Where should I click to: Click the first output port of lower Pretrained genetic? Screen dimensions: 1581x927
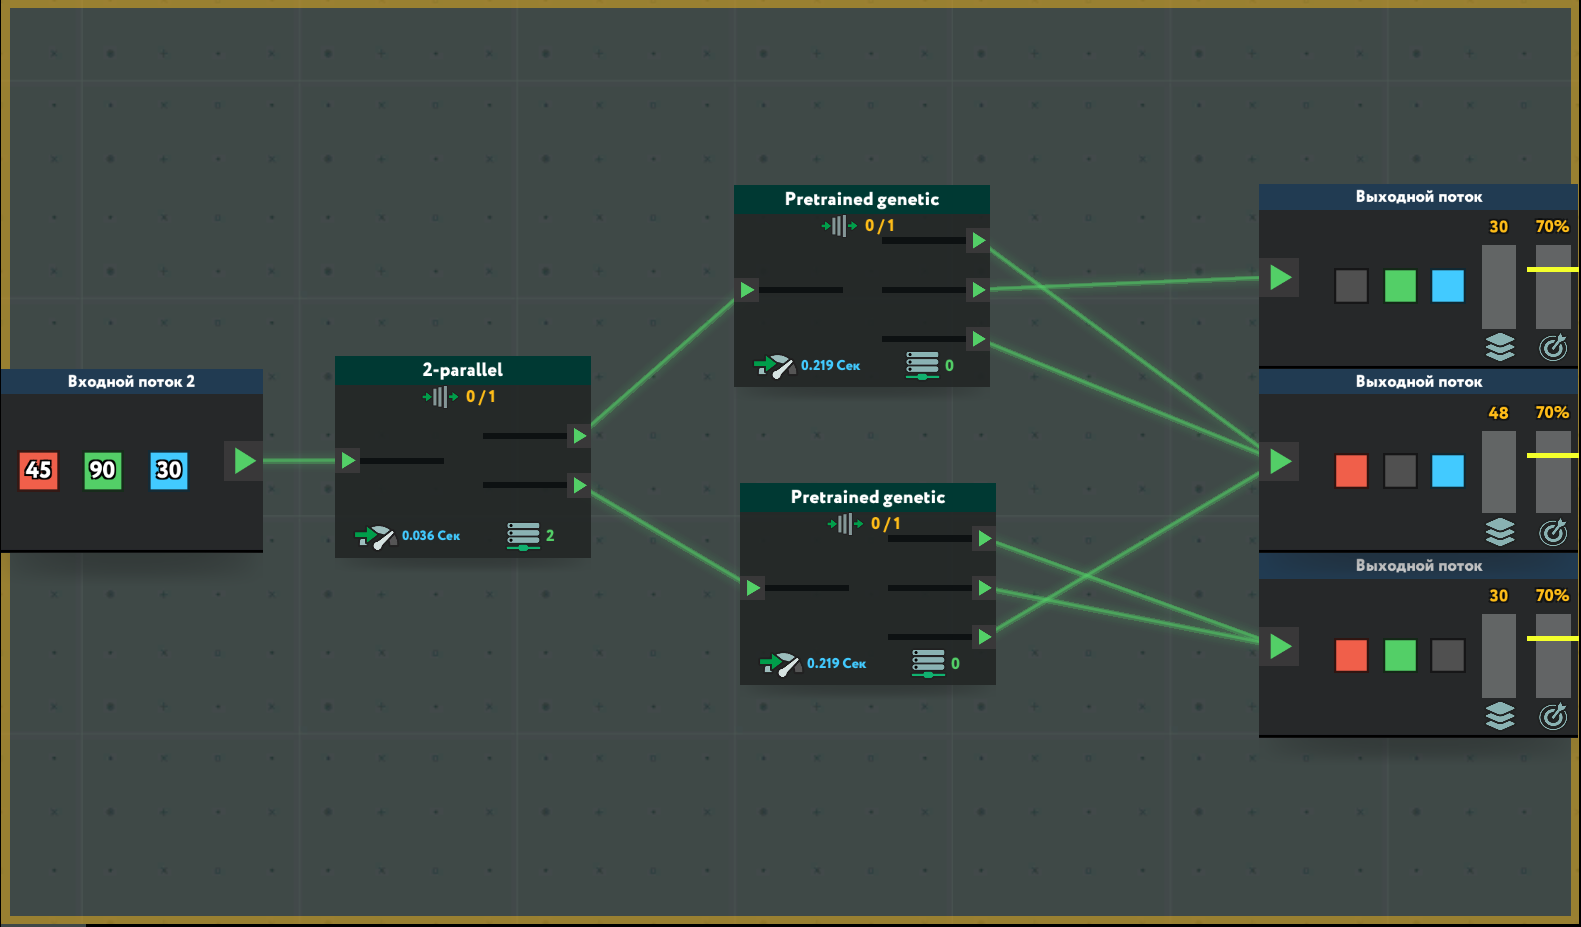click(985, 539)
